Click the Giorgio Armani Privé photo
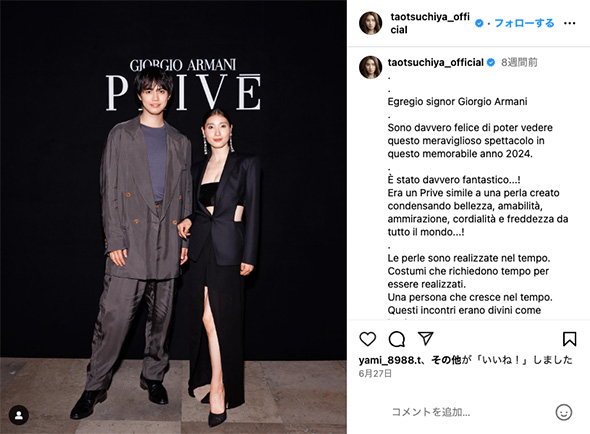 (173, 217)
